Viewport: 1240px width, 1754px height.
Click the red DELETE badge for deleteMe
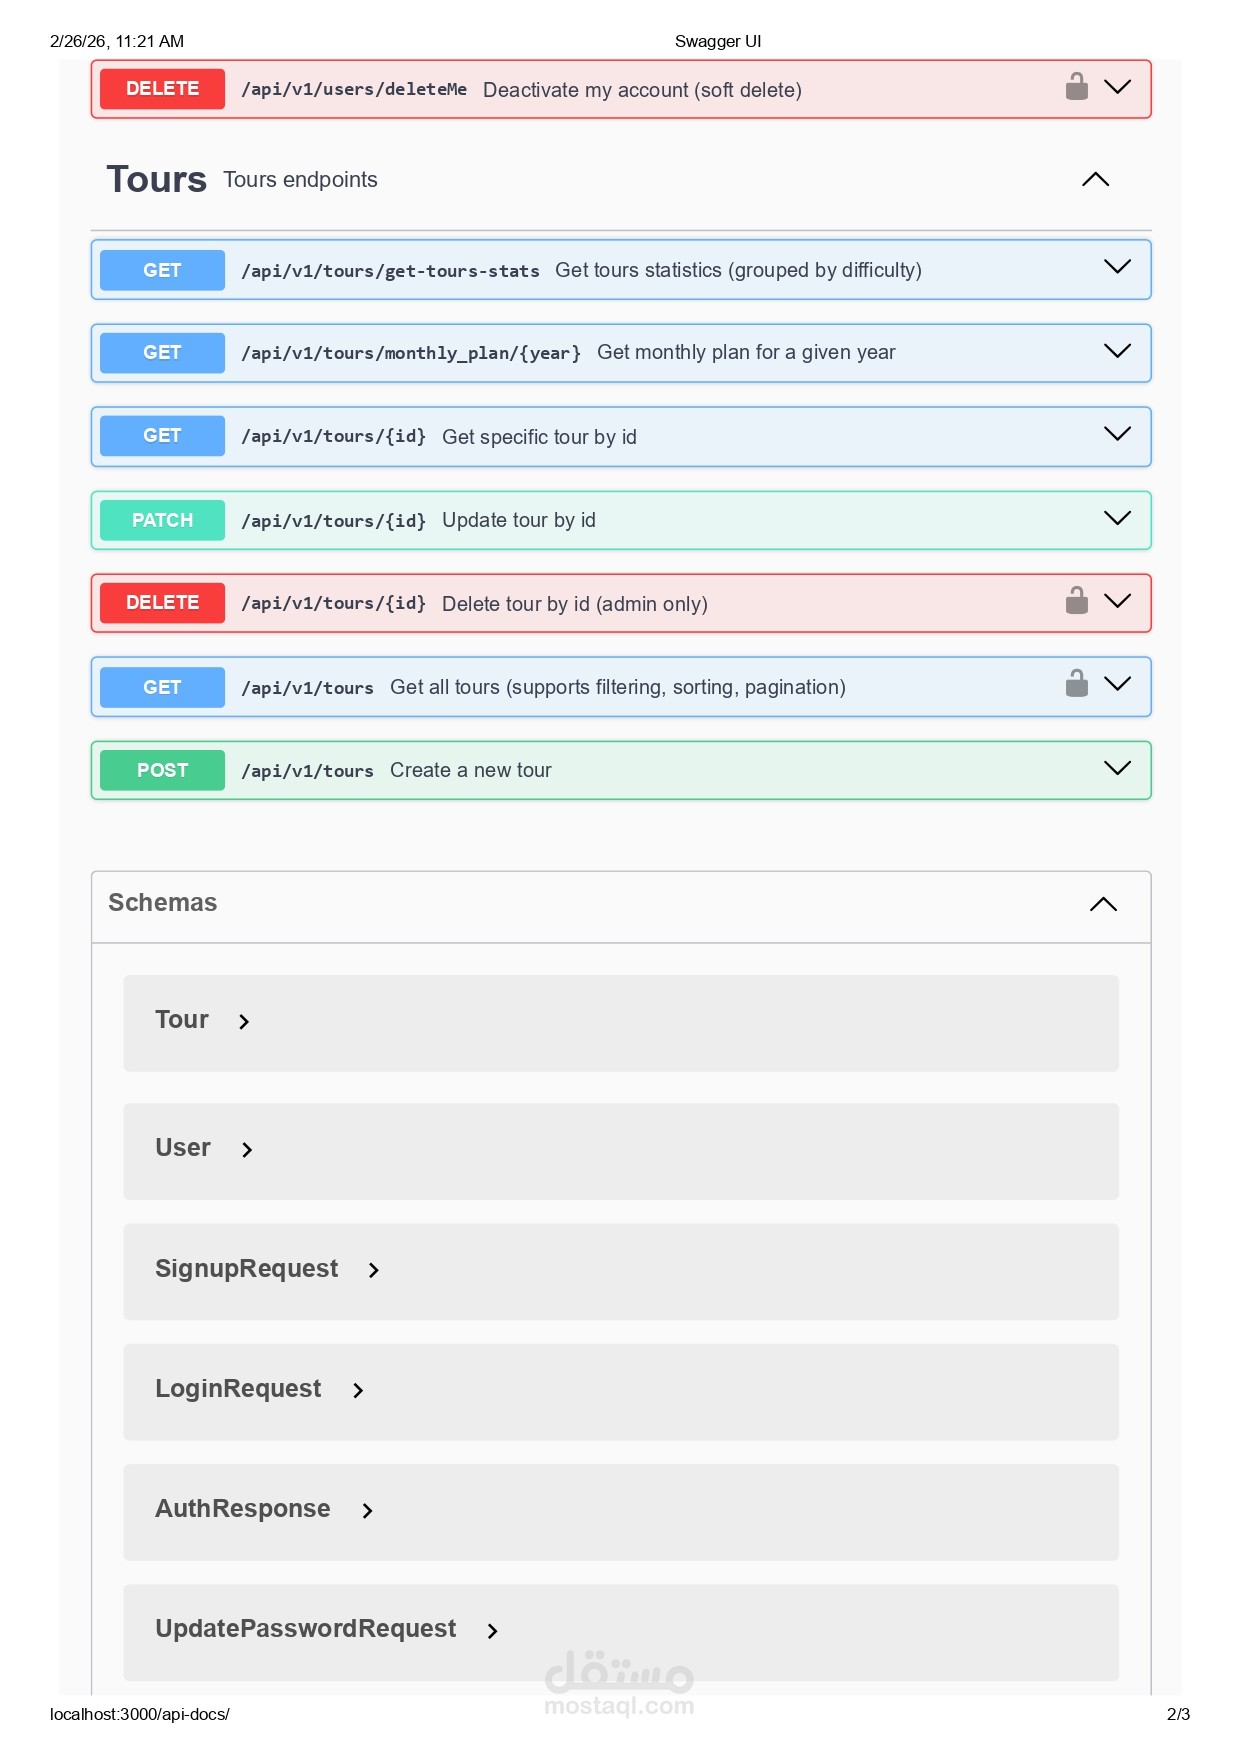click(162, 89)
